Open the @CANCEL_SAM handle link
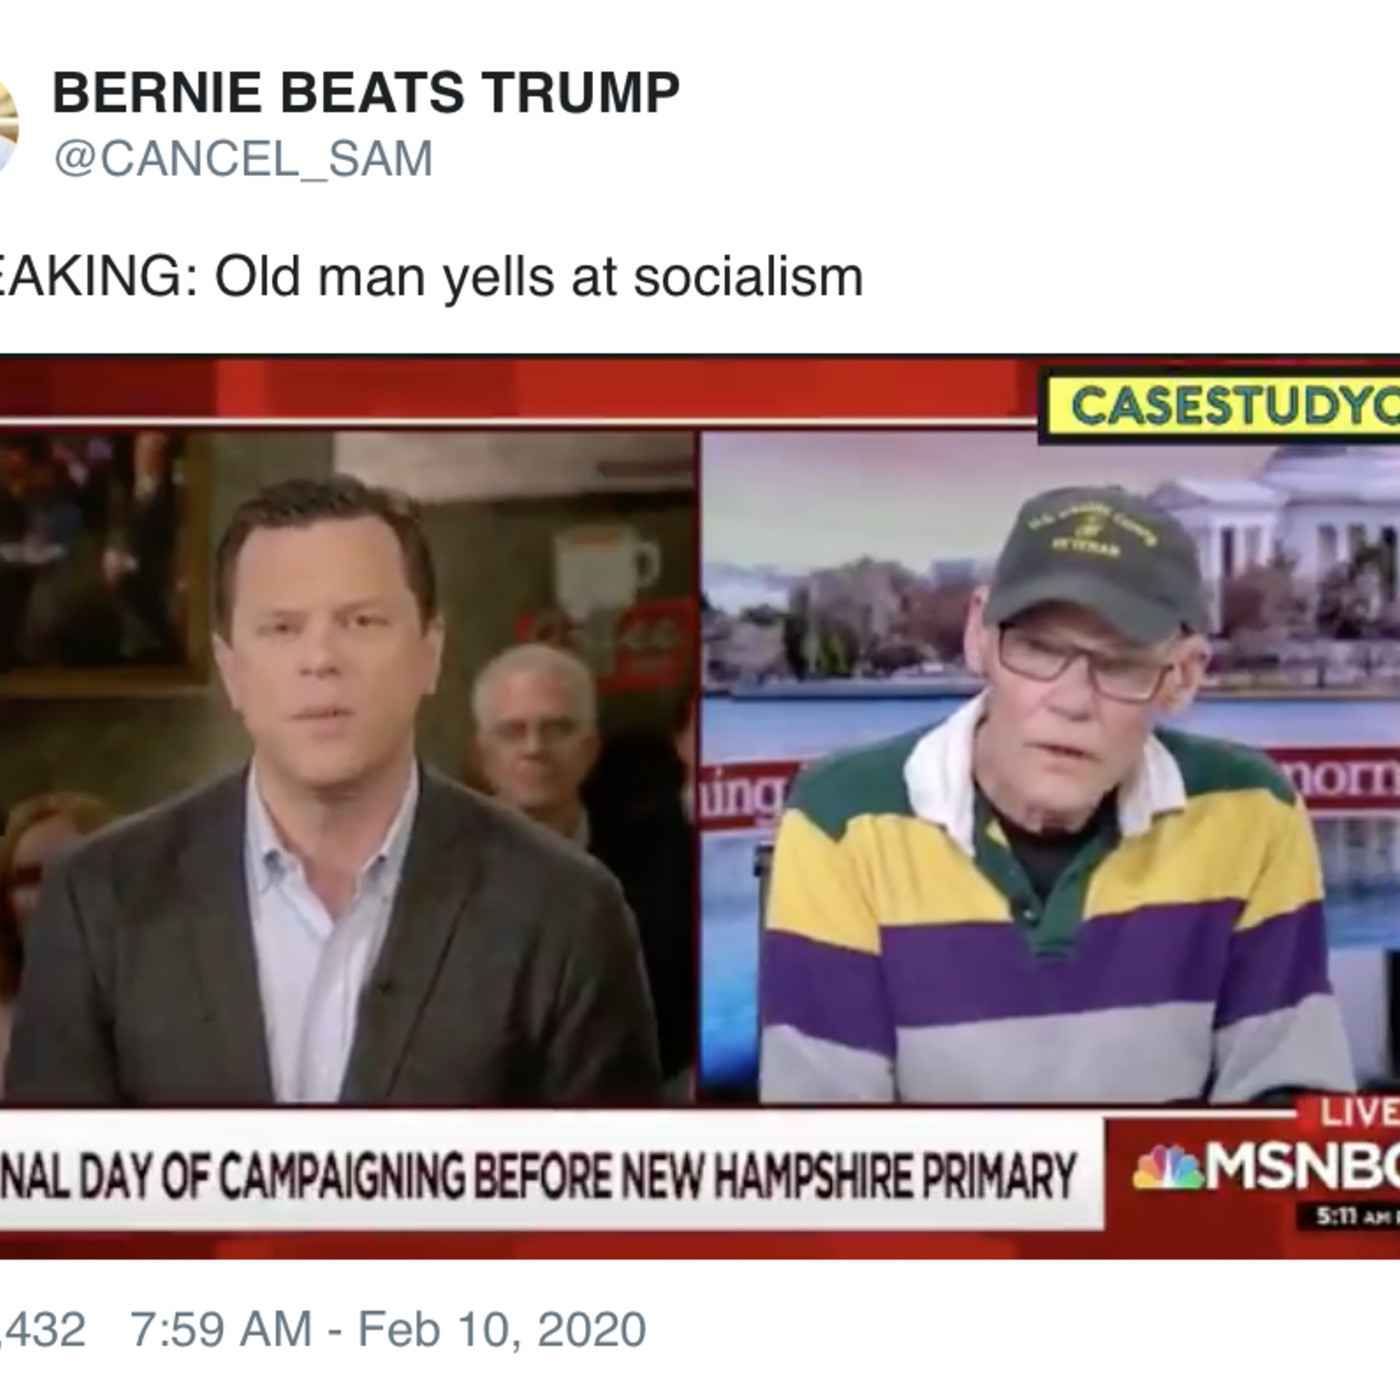1400x1400 pixels. click(243, 159)
